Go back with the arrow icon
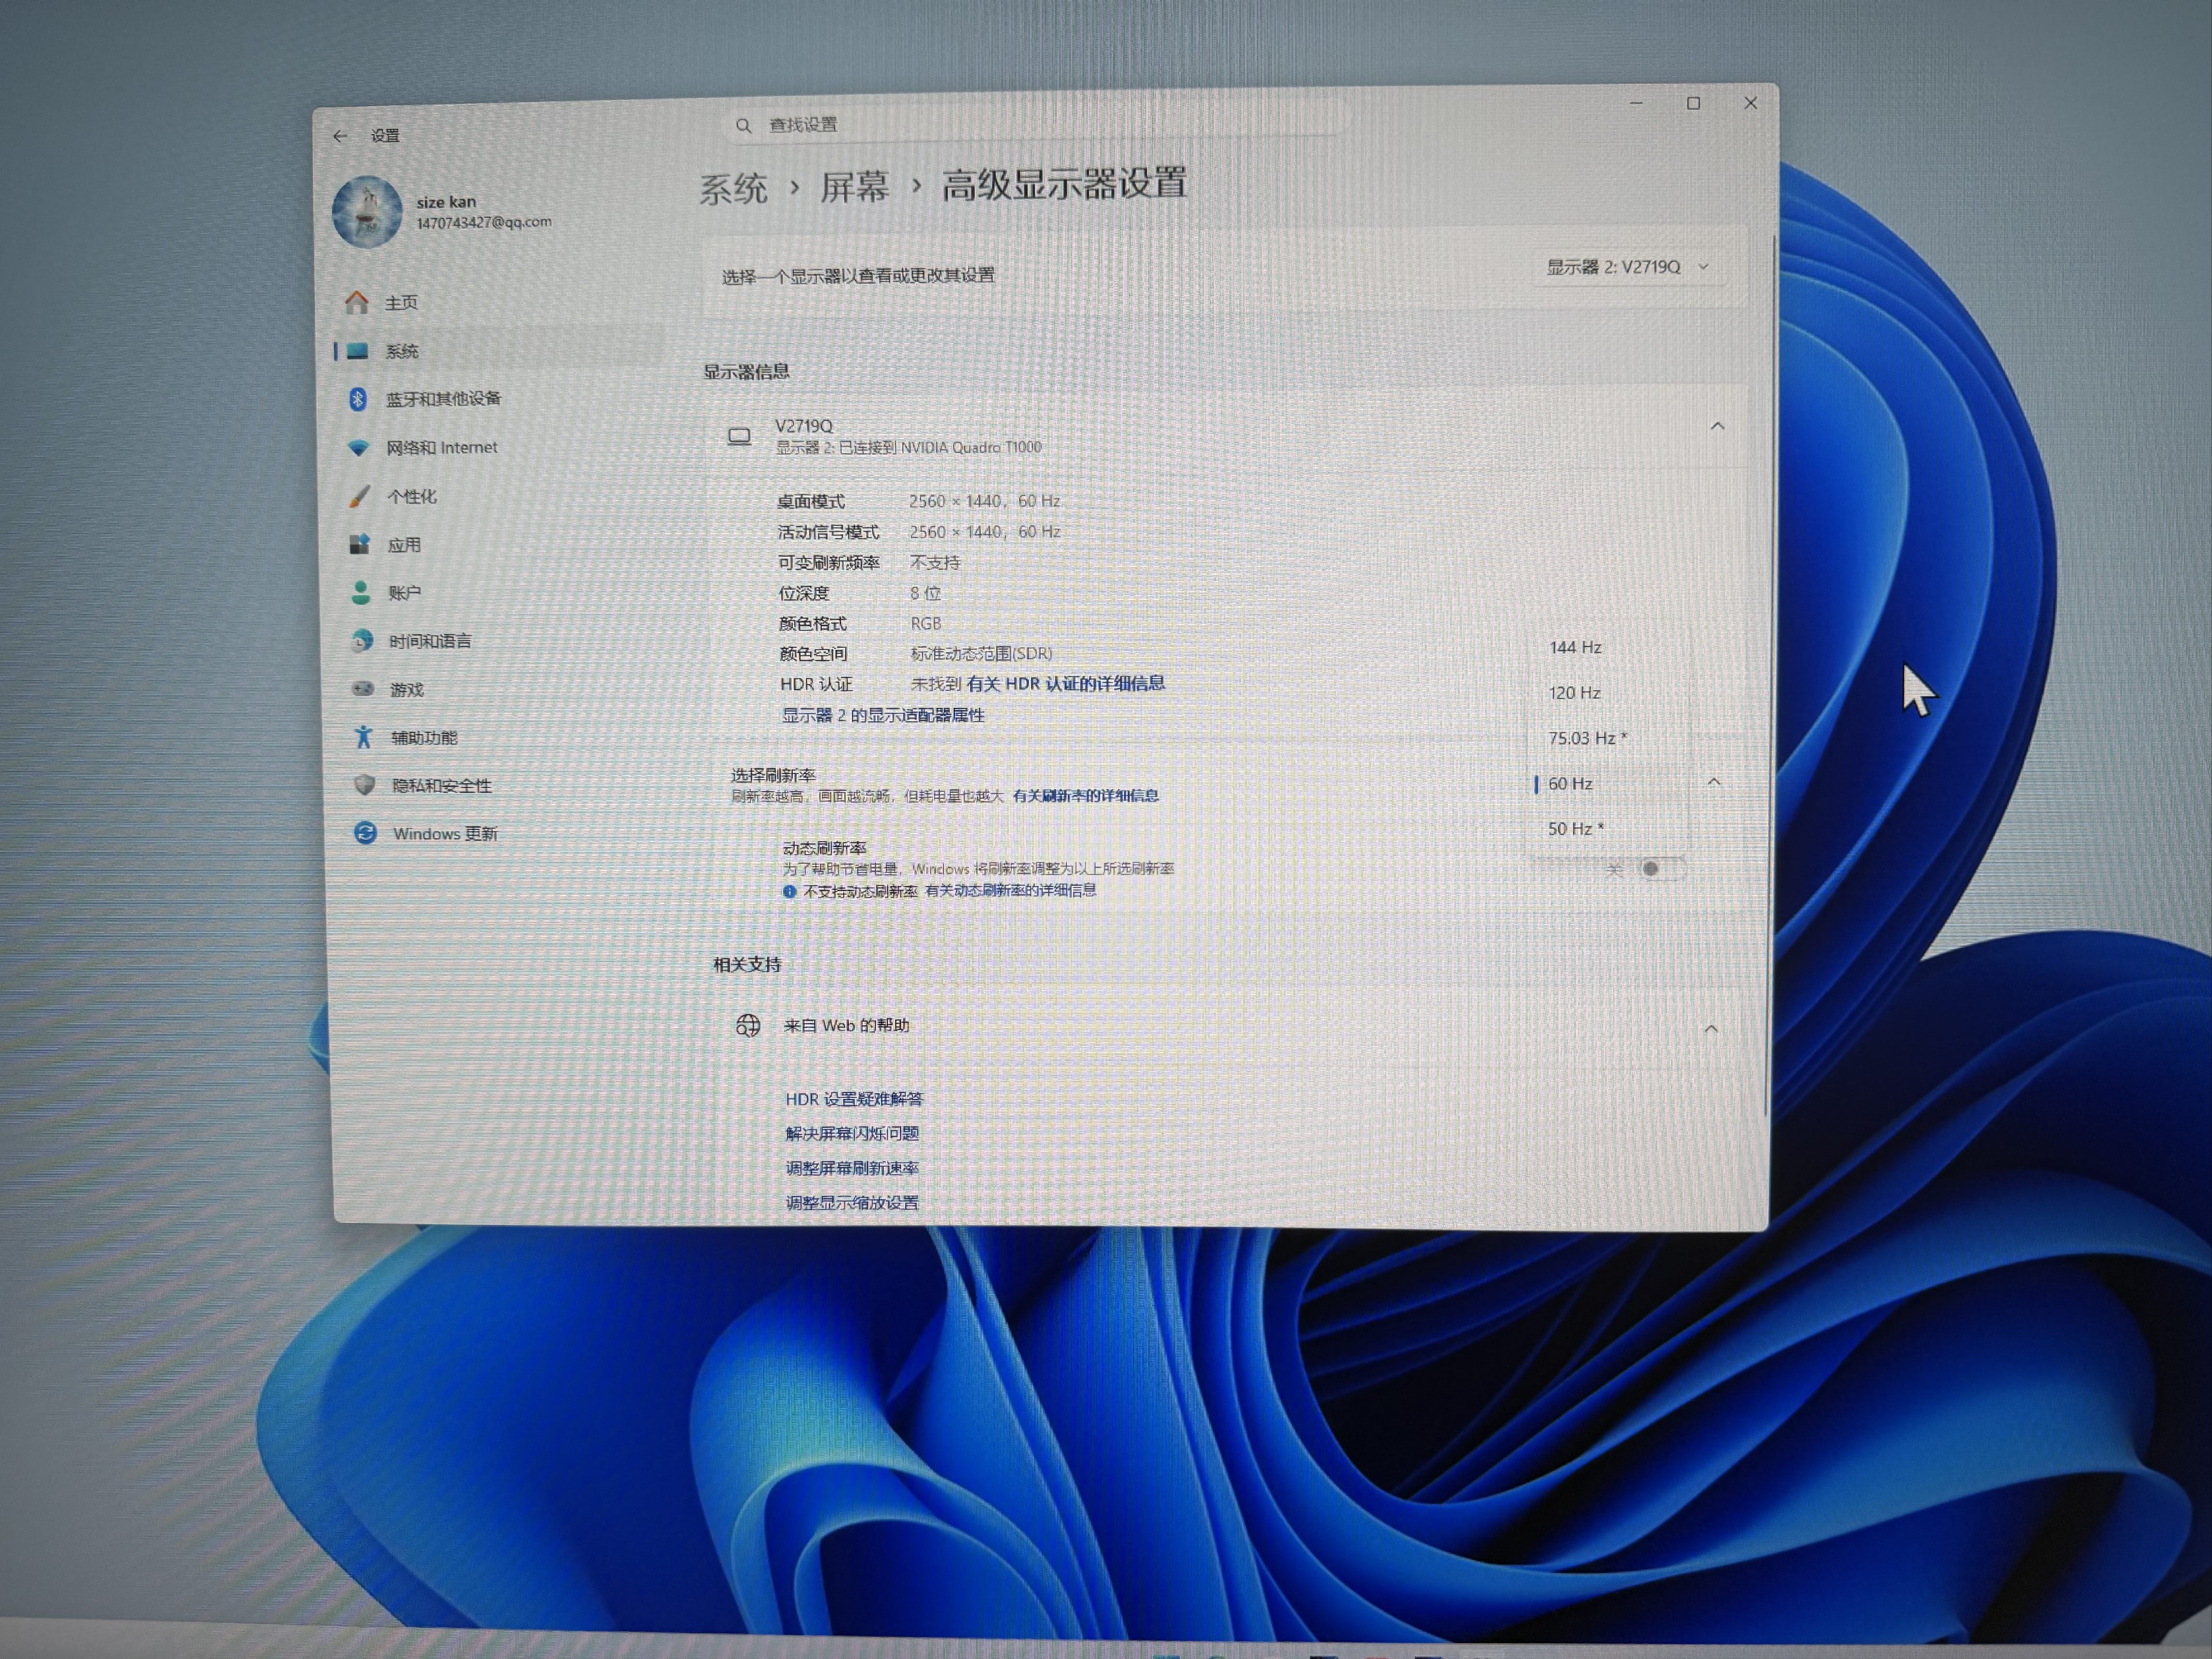The width and height of the screenshot is (2212, 1659). pos(340,136)
